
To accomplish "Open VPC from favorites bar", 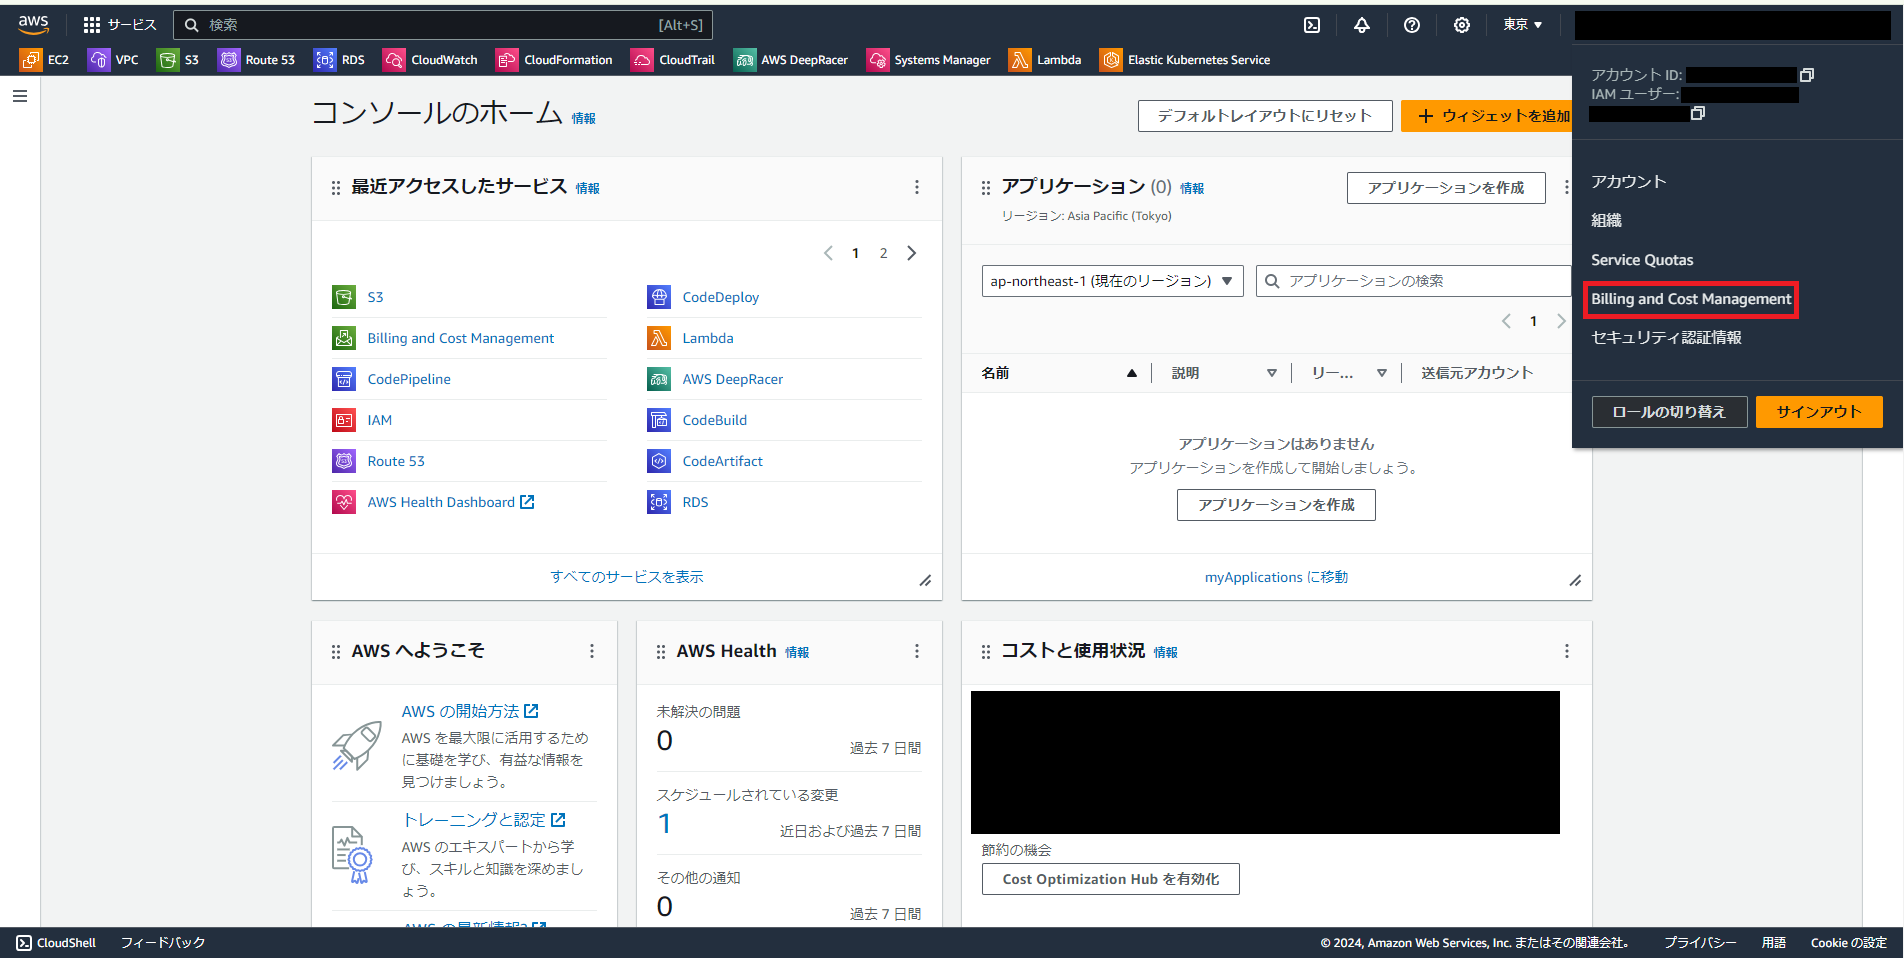I will click(x=114, y=60).
